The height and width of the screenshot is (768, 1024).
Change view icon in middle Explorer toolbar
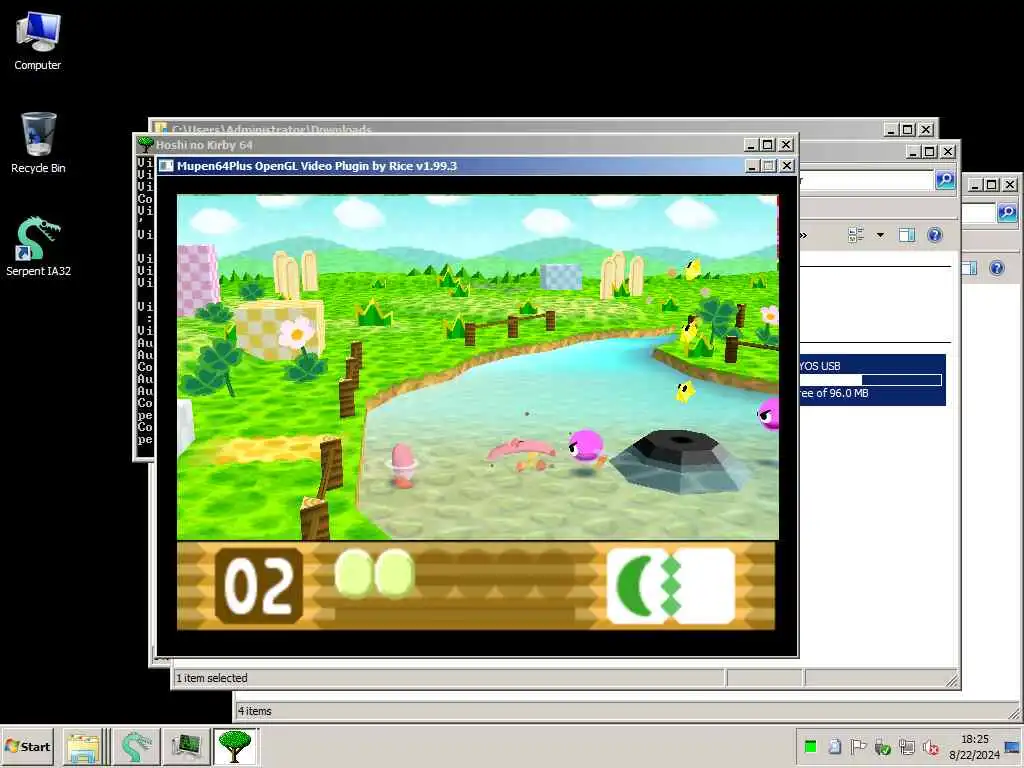(x=856, y=235)
